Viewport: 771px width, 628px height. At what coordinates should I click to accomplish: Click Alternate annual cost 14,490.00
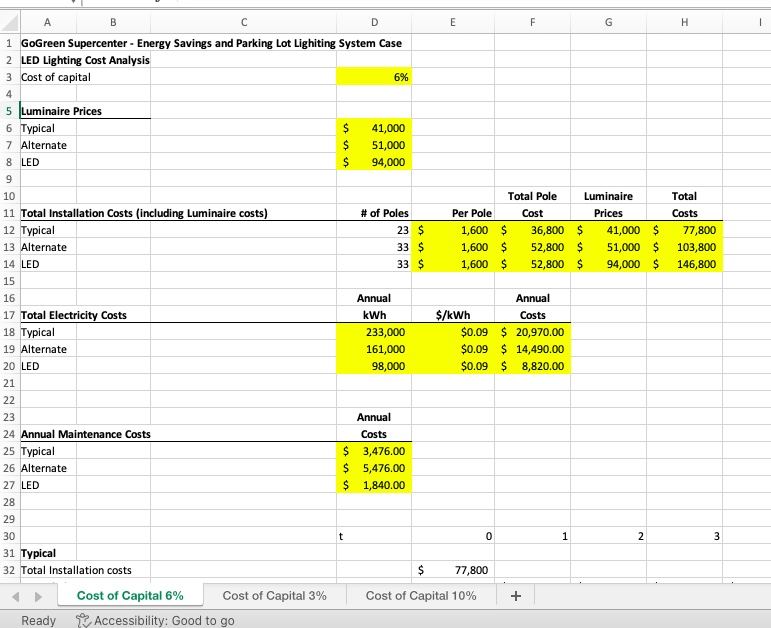(x=533, y=349)
